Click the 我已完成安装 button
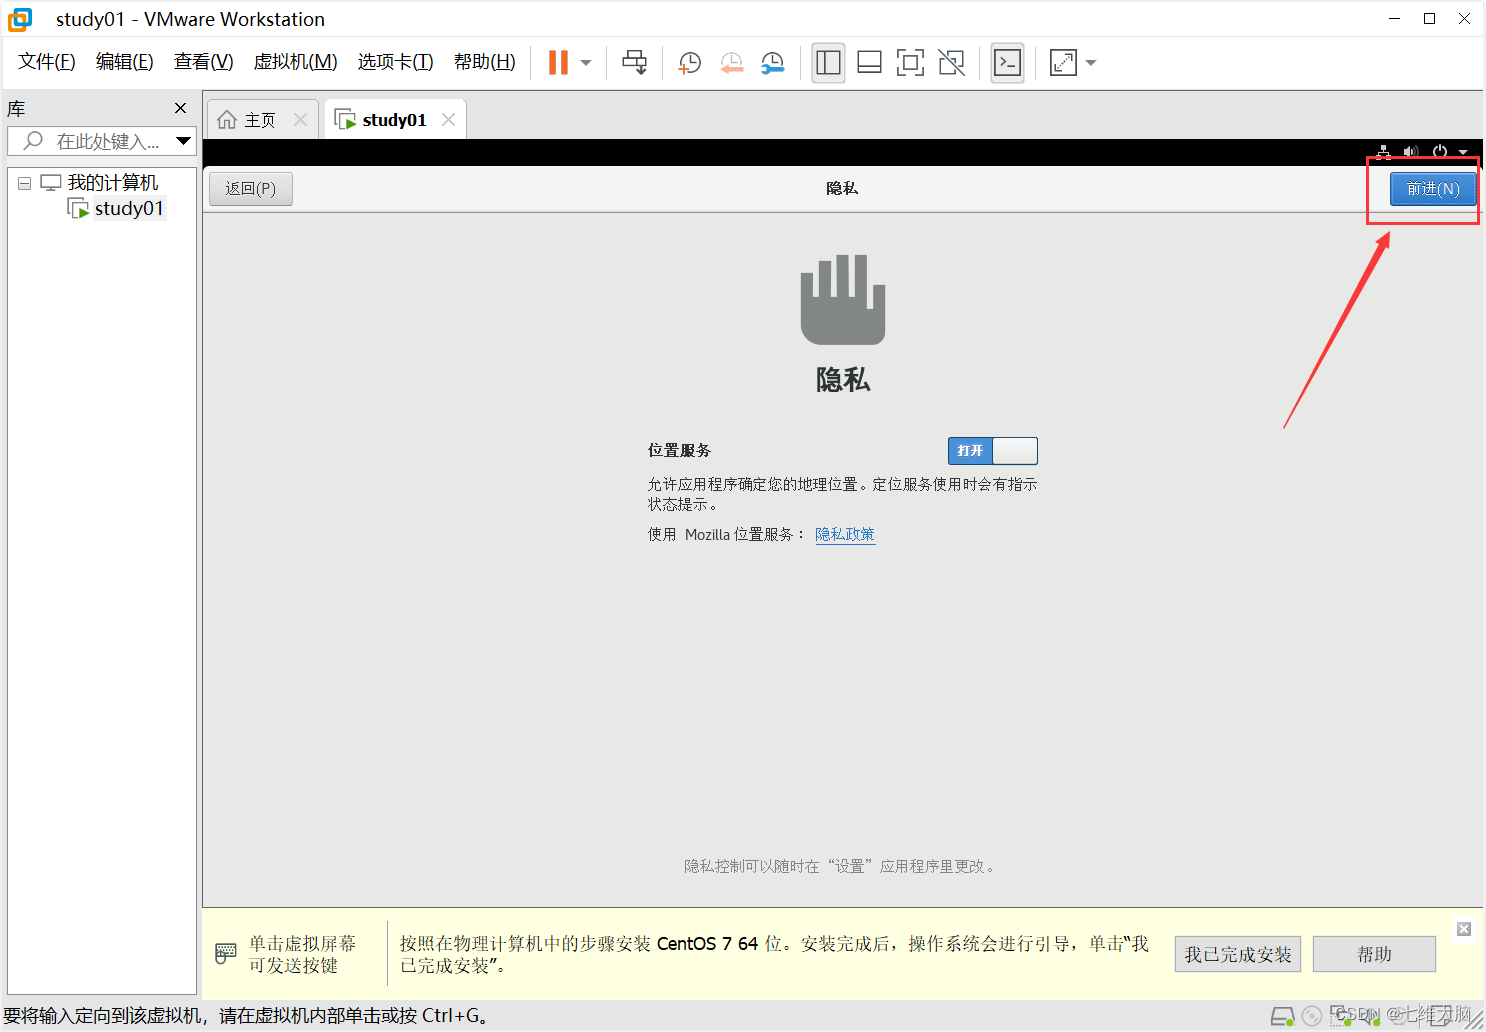Viewport: 1486px width, 1032px height. coord(1238,954)
